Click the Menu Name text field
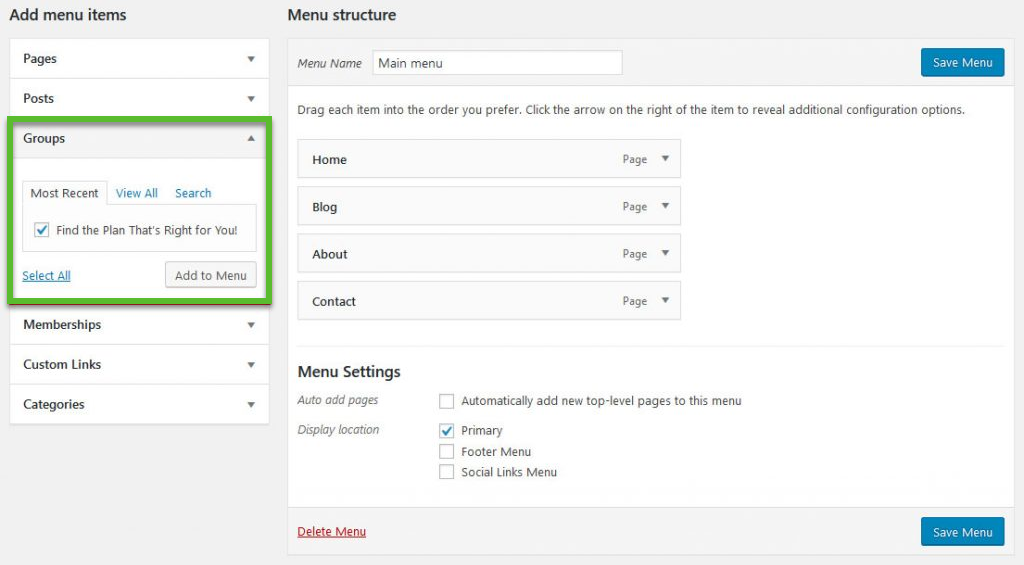 click(x=497, y=63)
